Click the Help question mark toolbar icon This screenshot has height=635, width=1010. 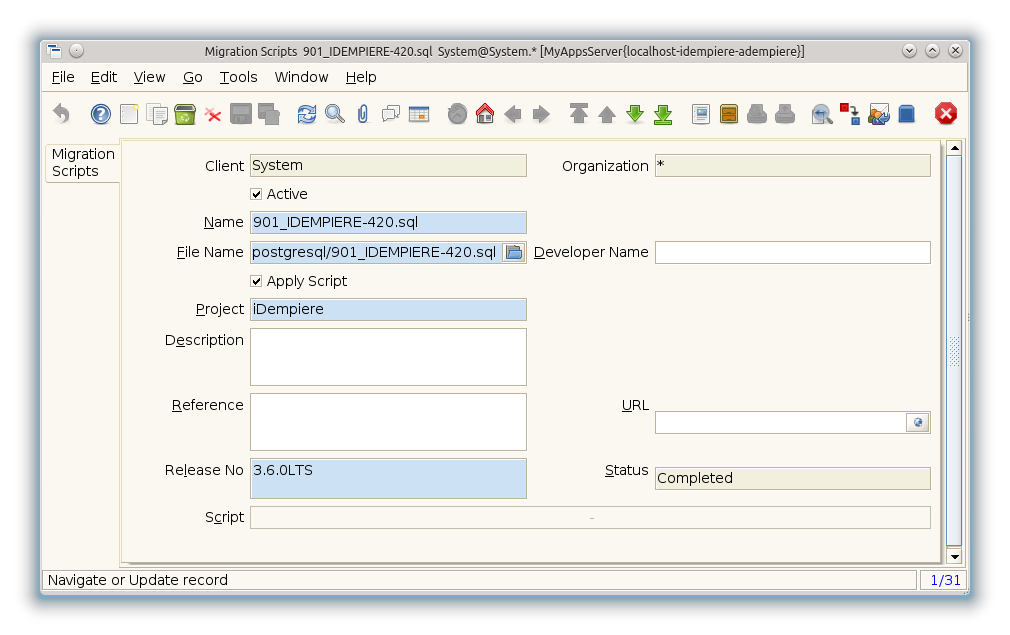pyautogui.click(x=100, y=114)
